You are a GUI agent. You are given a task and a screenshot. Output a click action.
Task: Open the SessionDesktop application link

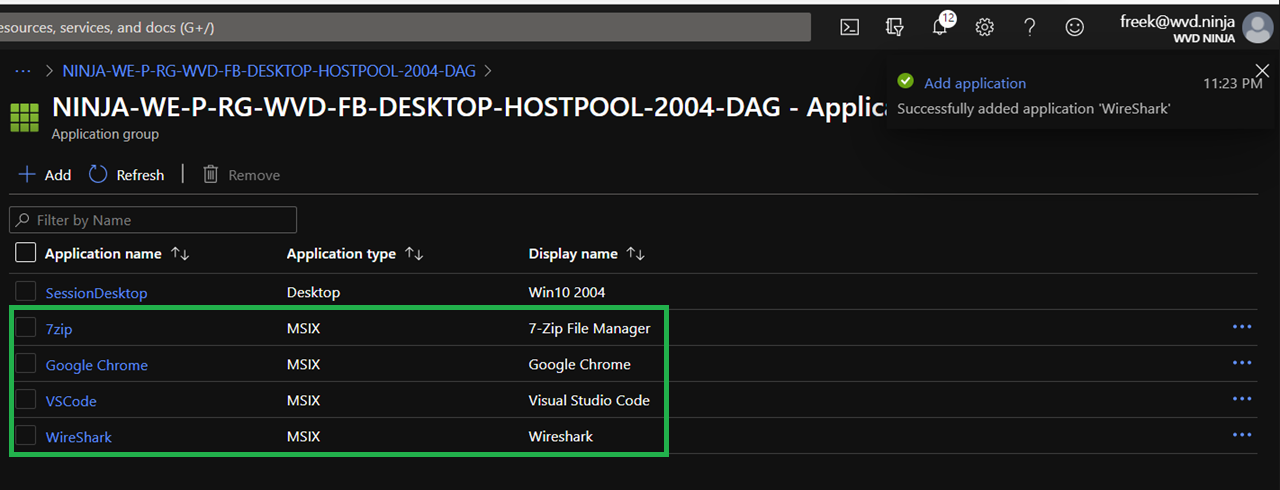tap(96, 293)
